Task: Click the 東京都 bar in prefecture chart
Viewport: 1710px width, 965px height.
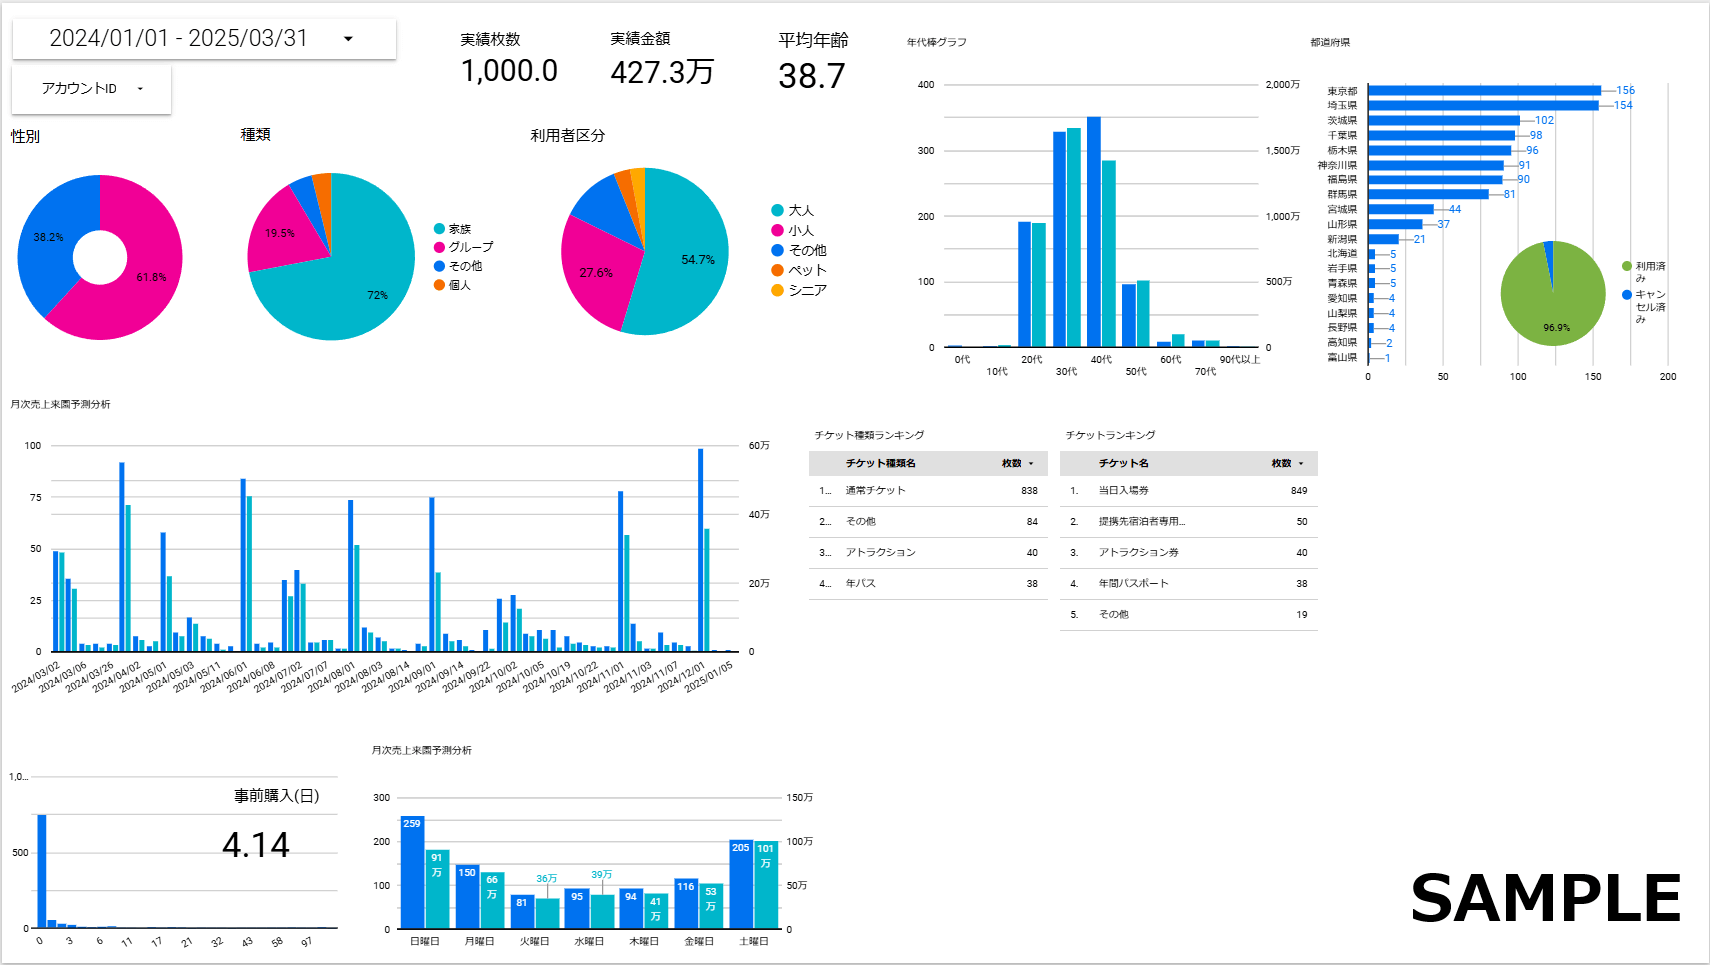Action: [x=1484, y=91]
